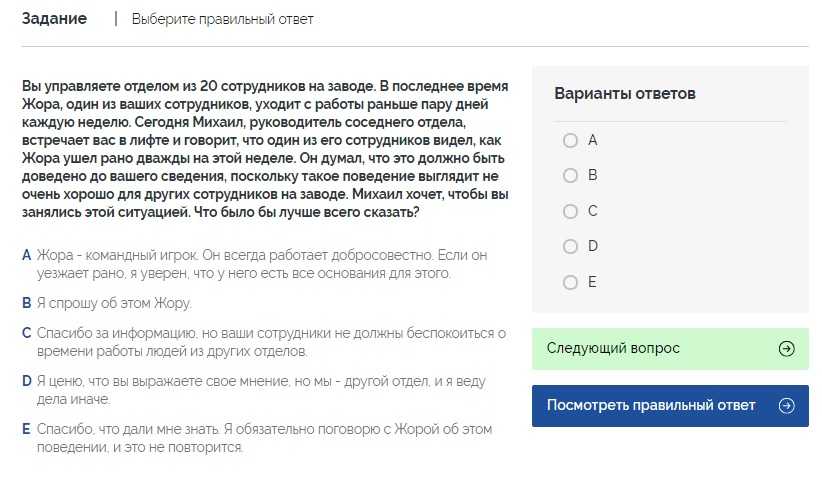Click the 'Варианты ответов' panel heading

tap(625, 93)
